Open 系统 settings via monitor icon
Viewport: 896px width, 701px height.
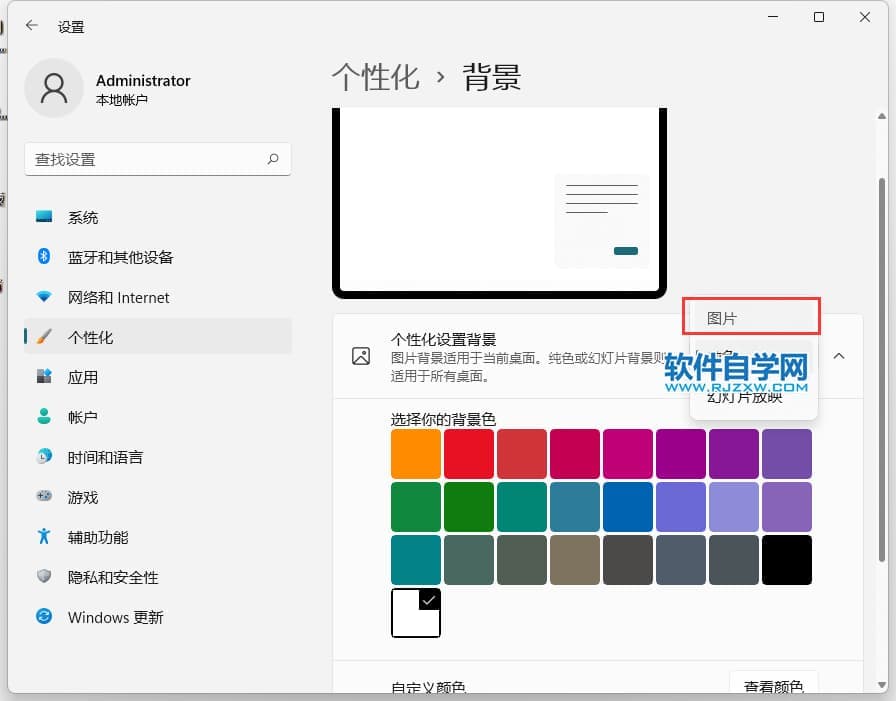click(x=44, y=217)
